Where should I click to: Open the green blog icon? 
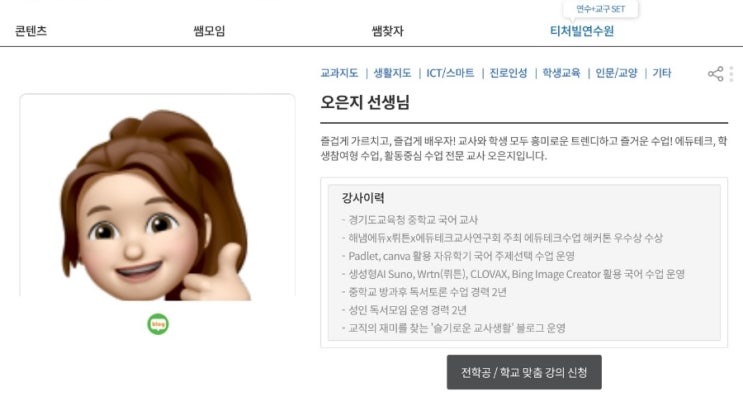[158, 324]
